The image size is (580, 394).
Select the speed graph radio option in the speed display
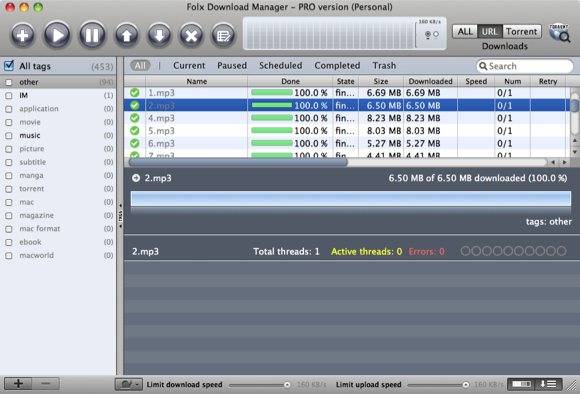tap(428, 34)
